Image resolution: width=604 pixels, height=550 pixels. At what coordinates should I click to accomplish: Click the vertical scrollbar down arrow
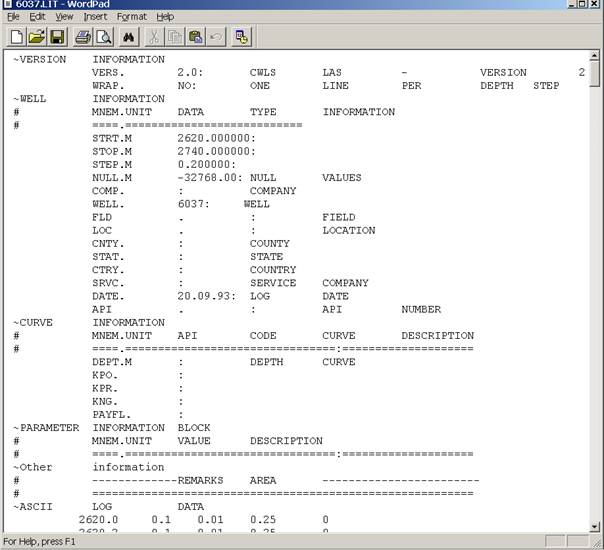pyautogui.click(x=594, y=526)
